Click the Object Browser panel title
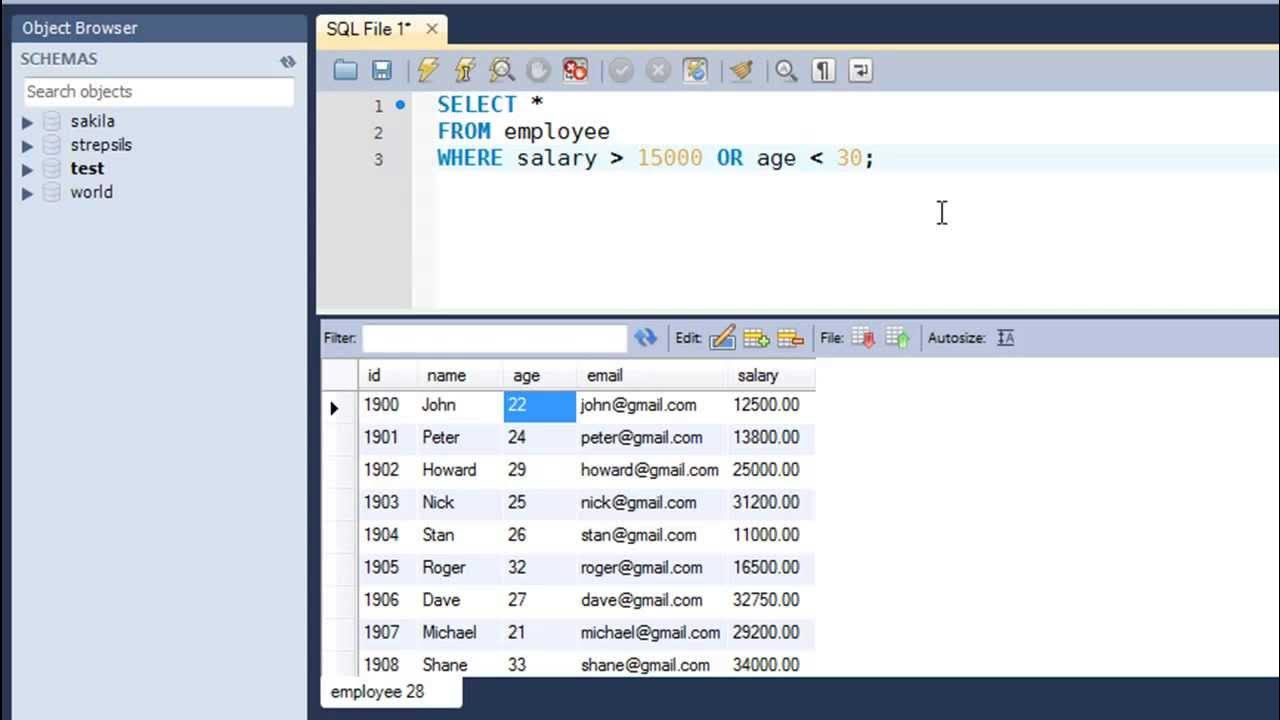The width and height of the screenshot is (1280, 720). 80,28
